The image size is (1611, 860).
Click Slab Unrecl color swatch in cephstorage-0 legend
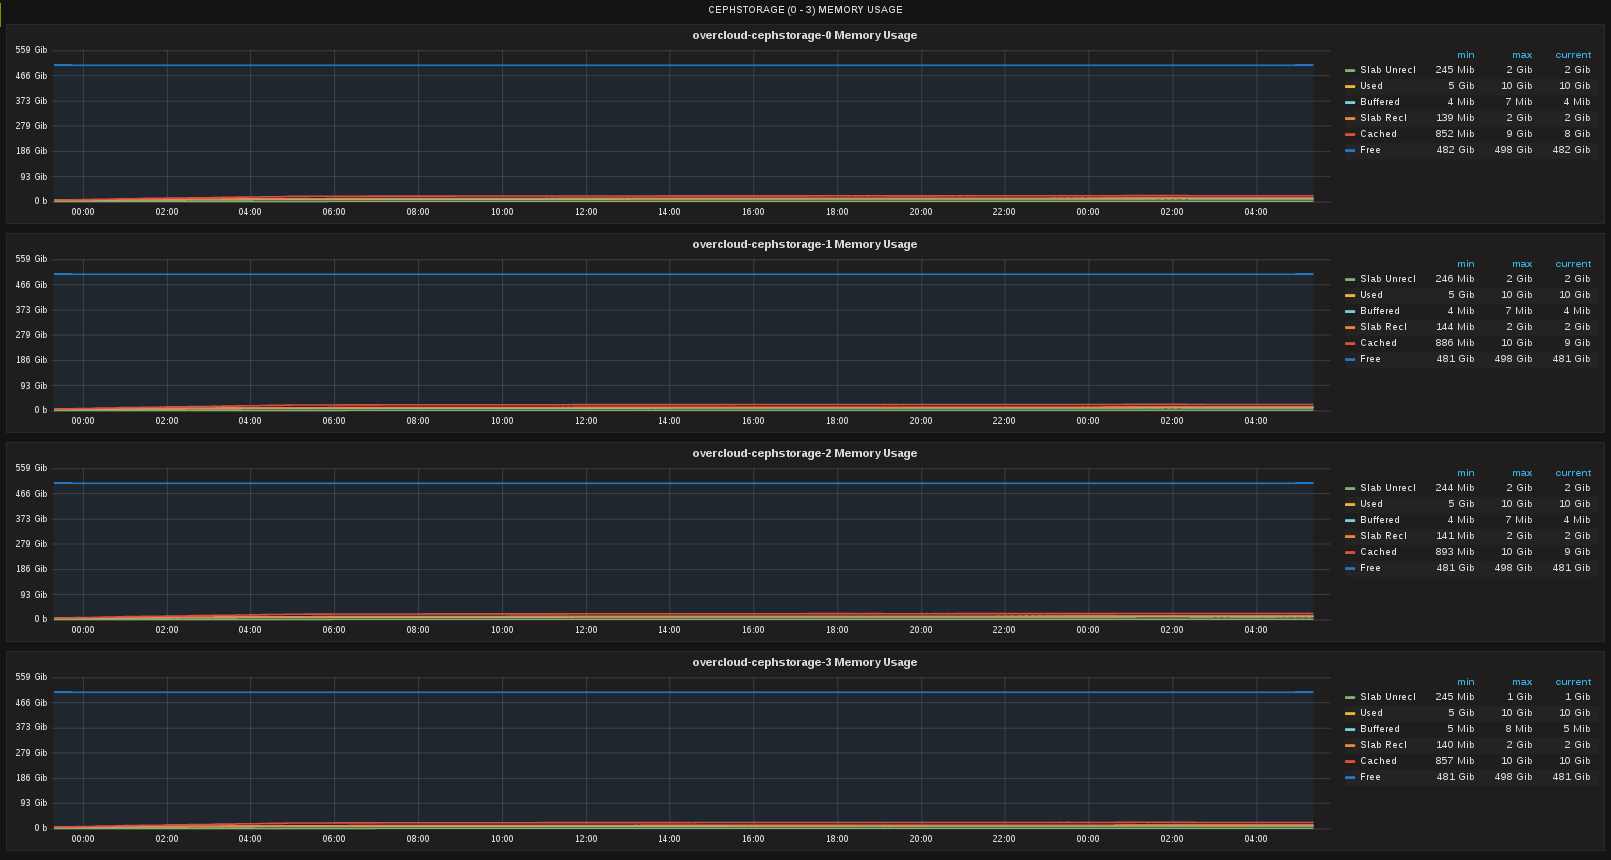1350,70
